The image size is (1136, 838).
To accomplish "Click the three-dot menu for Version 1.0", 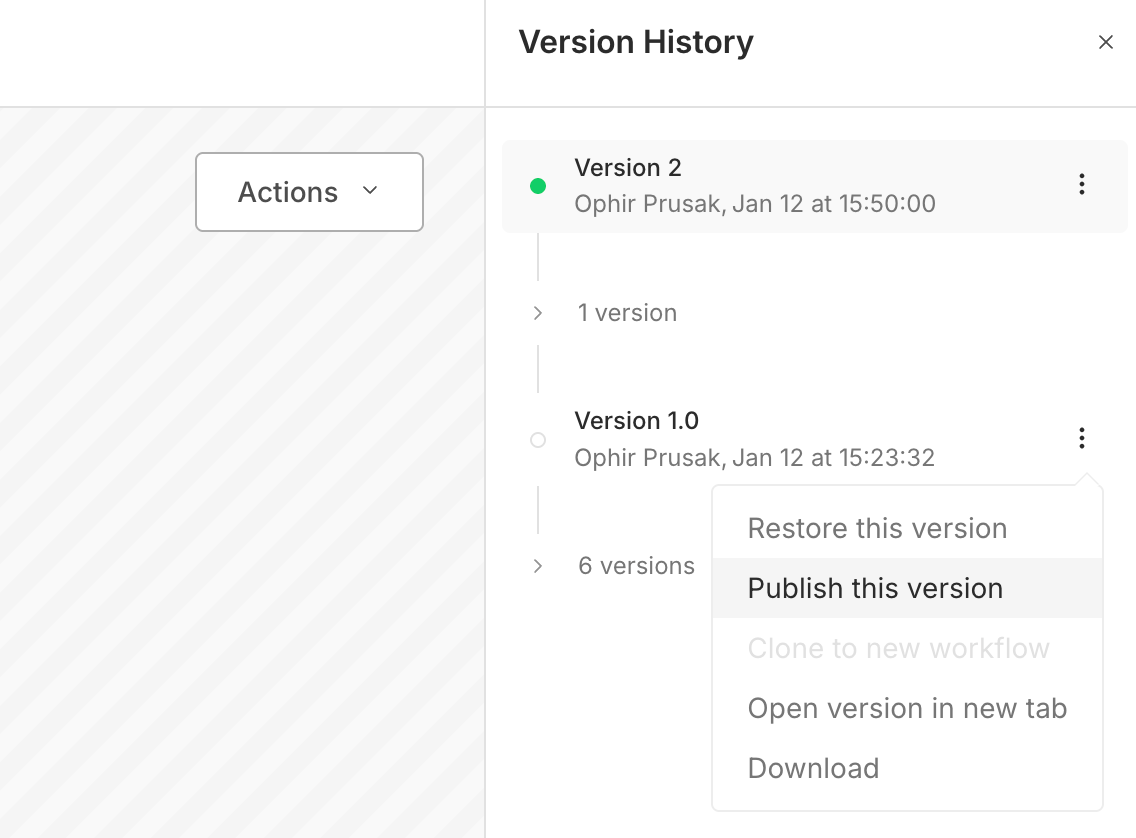I will [x=1081, y=438].
